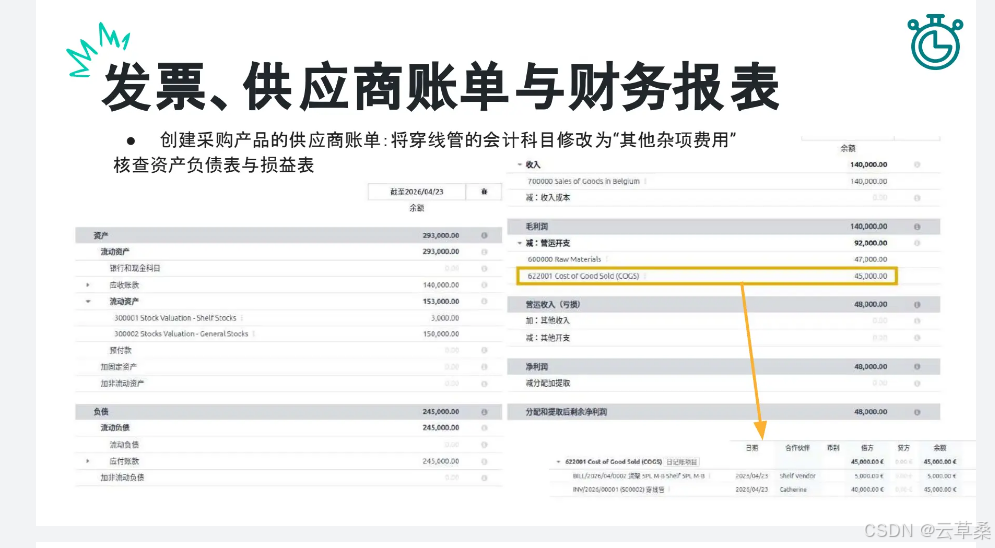Click info icon on 加非流动负债 row
Viewport: 995px width, 548px height.
tap(484, 477)
